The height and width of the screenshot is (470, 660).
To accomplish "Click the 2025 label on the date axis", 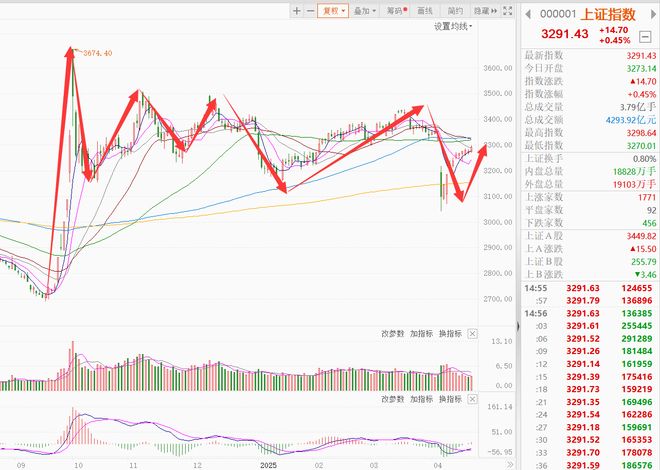I will [x=268, y=465].
